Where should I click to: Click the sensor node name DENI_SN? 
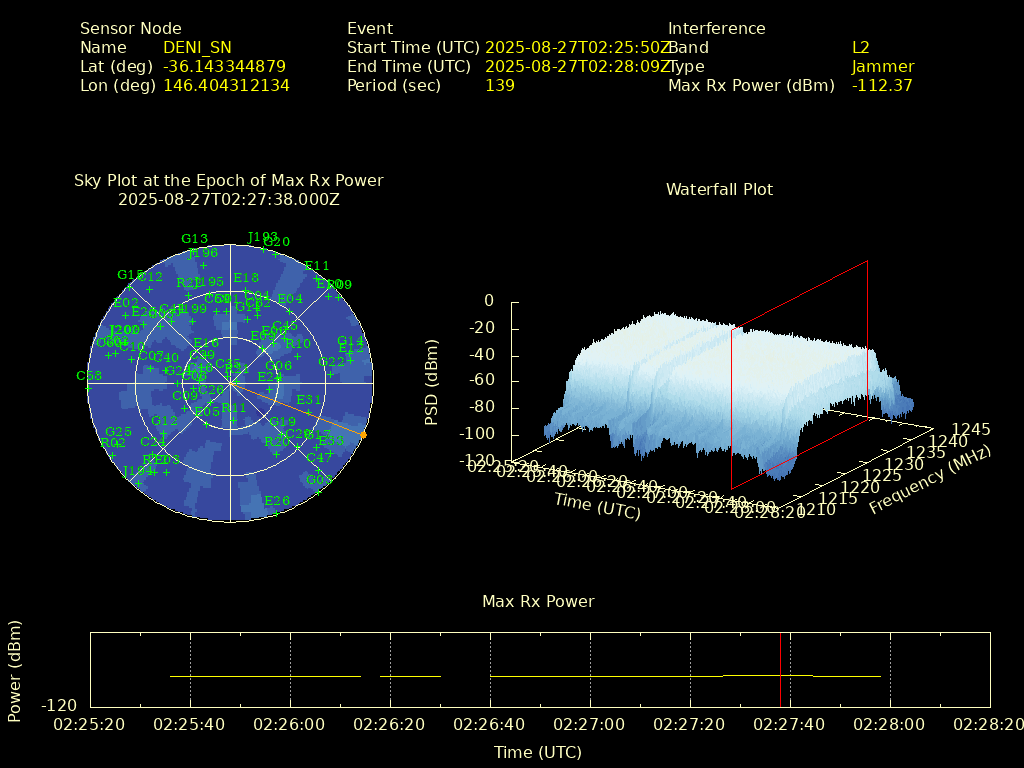click(197, 48)
